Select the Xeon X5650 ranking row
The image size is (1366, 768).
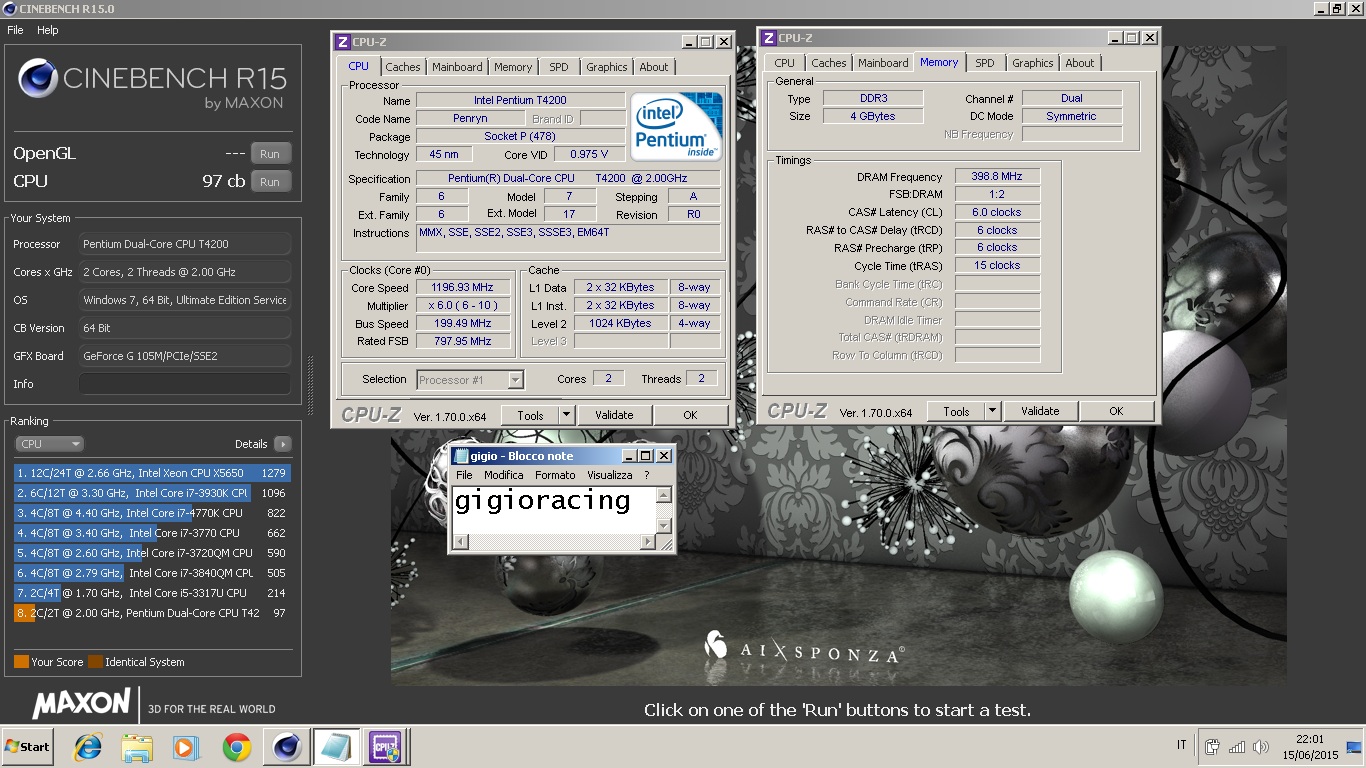[152, 473]
